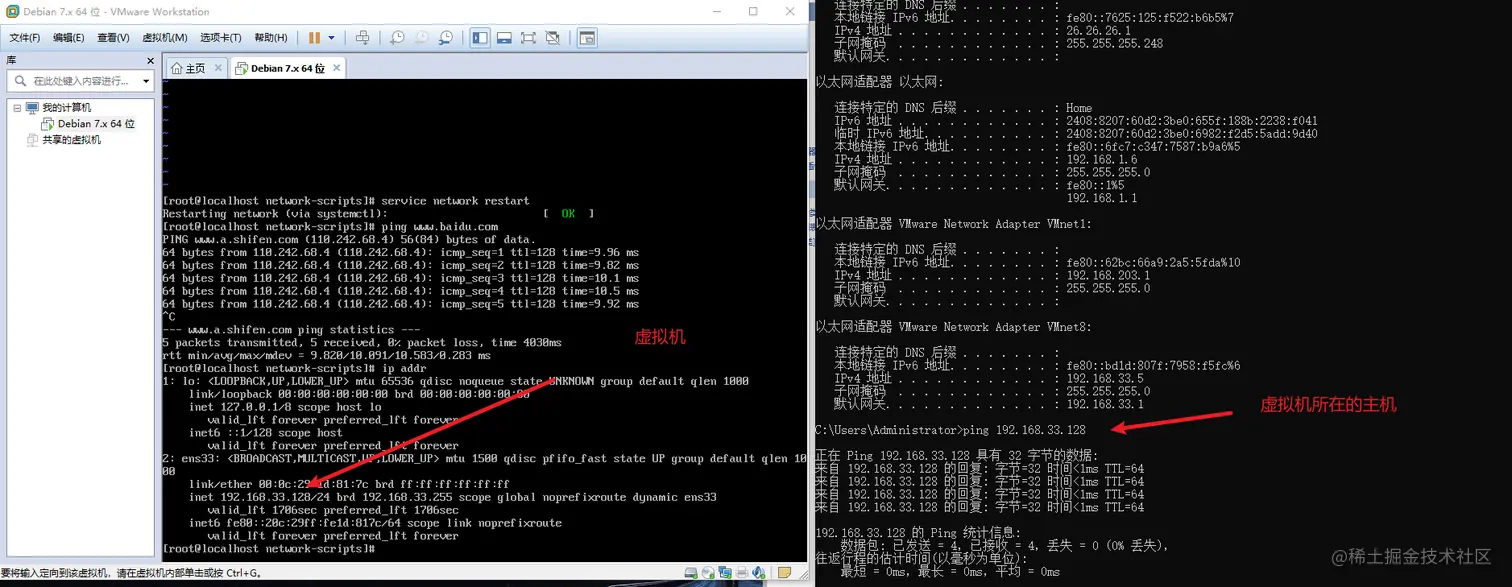
Task: Open the 帮助(H) menu
Action: click(x=270, y=38)
